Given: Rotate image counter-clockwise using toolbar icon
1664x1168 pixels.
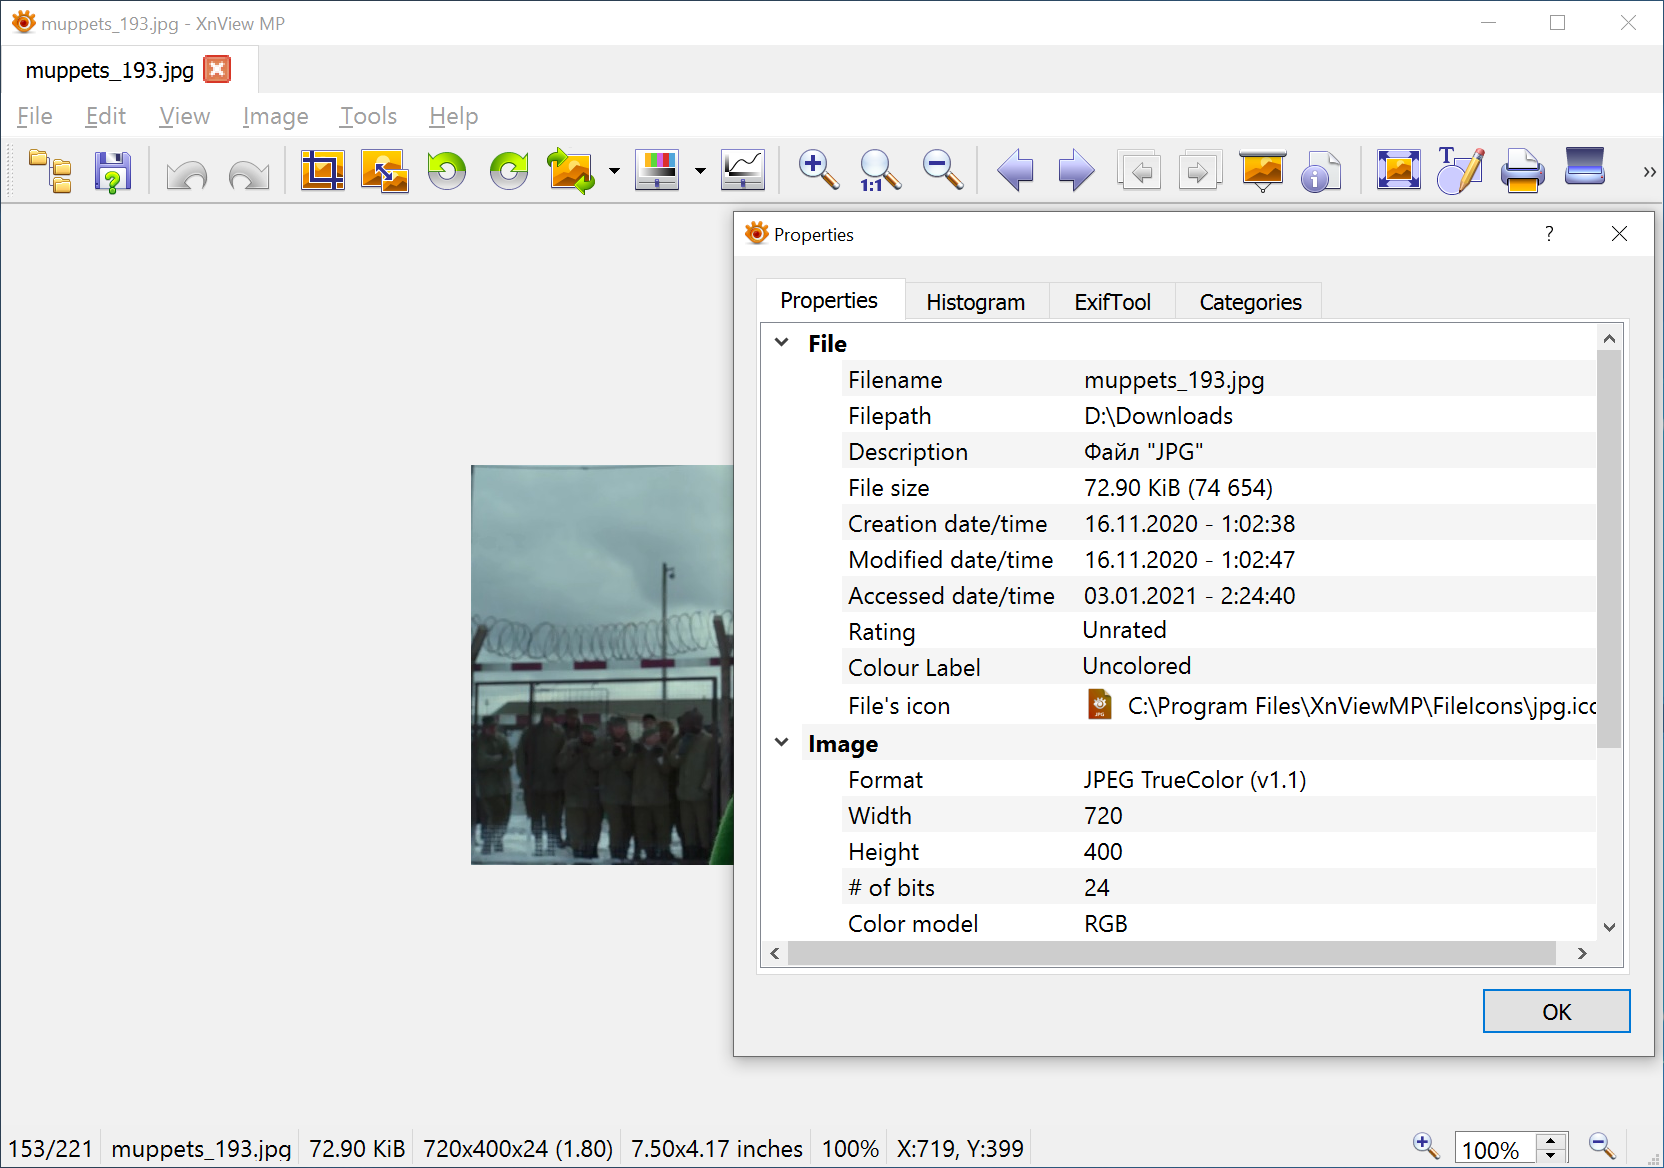Looking at the screenshot, I should pos(447,171).
